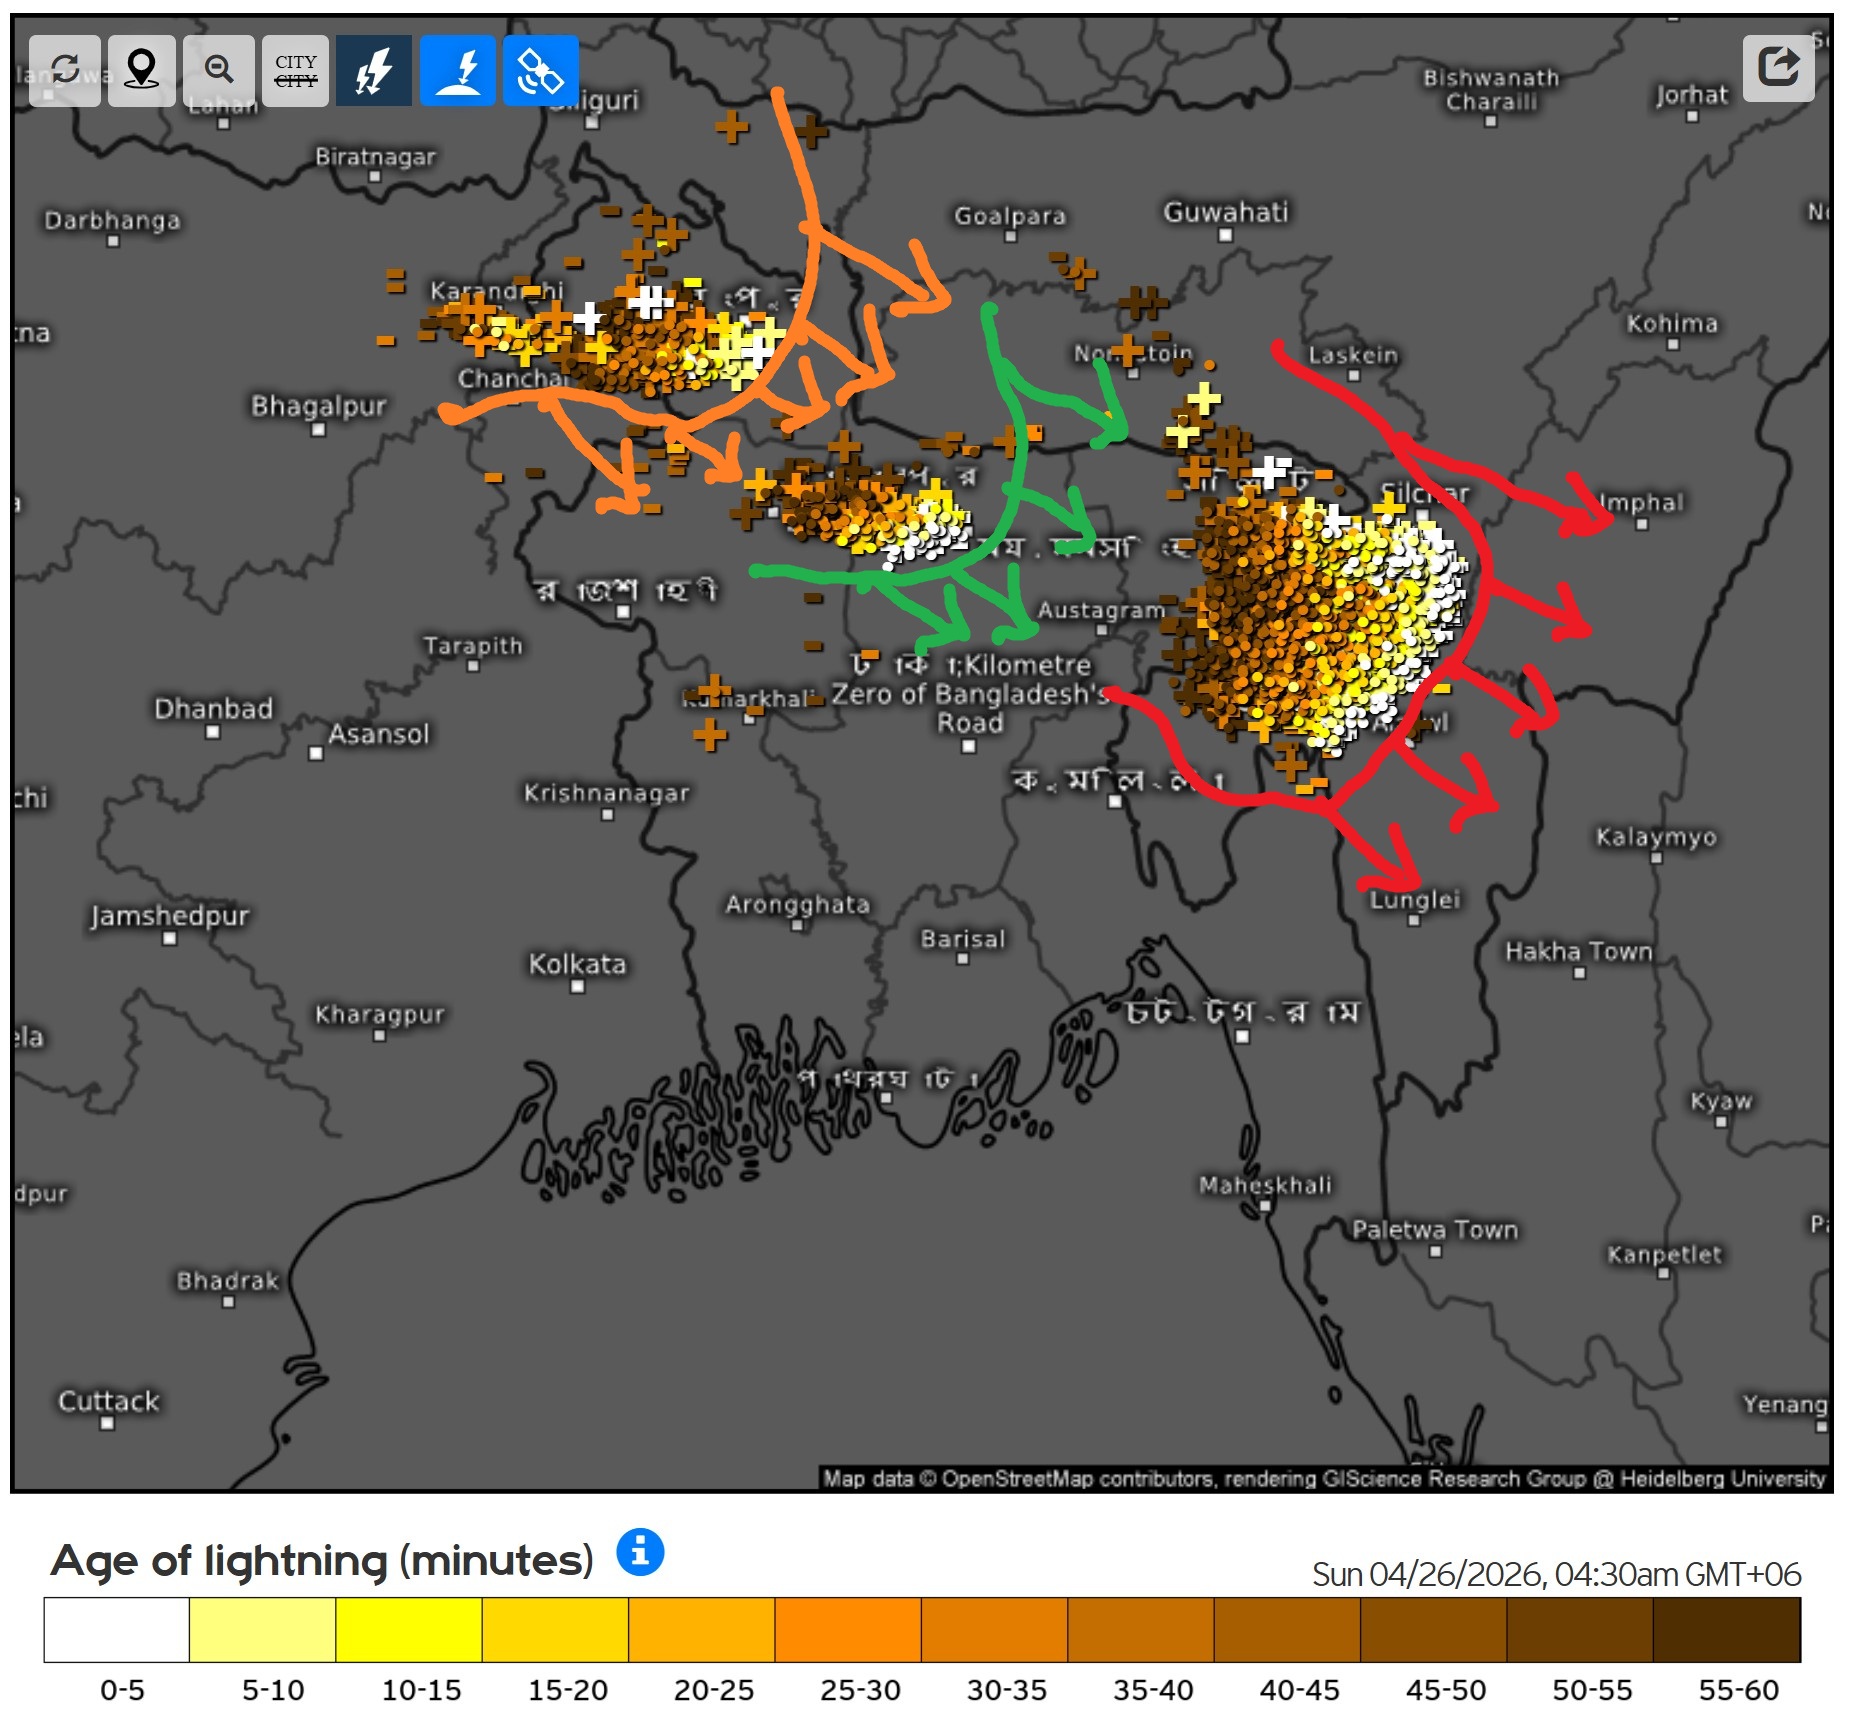Image resolution: width=1851 pixels, height=1713 pixels.
Task: Click the Imphal city label
Action: tap(1641, 503)
